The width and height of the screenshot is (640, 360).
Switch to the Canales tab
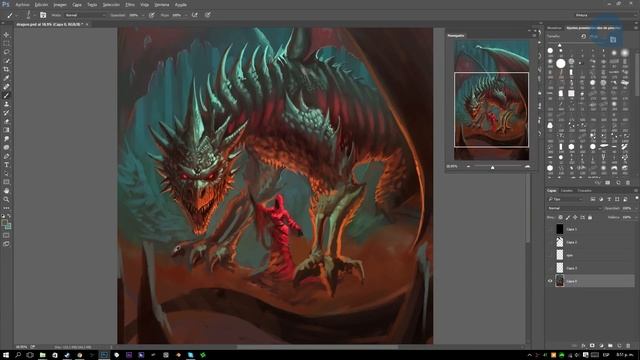coord(567,191)
